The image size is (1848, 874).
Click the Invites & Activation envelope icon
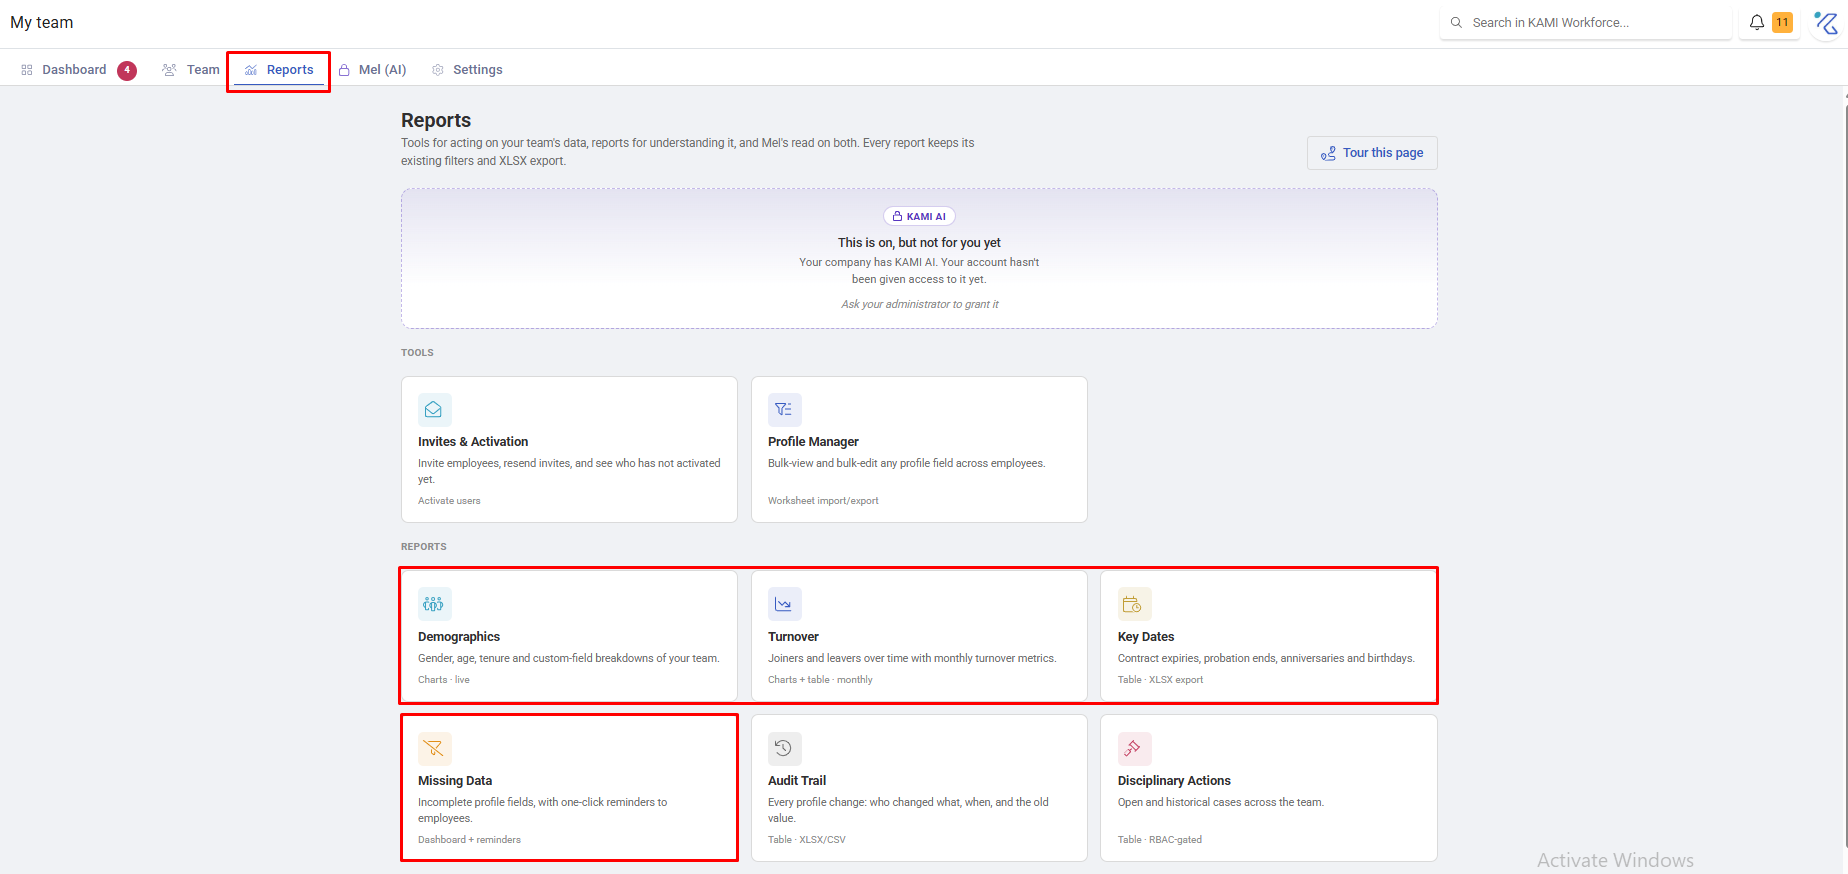434,409
